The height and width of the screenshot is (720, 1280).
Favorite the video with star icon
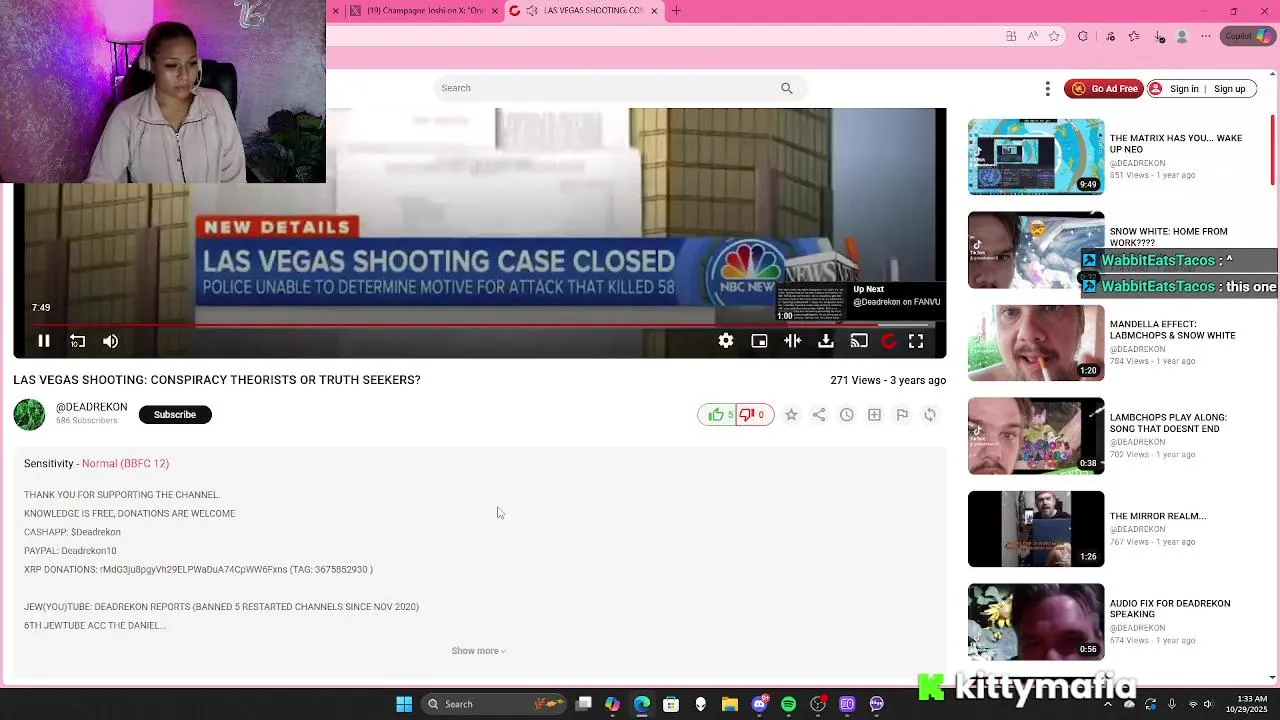pyautogui.click(x=791, y=415)
